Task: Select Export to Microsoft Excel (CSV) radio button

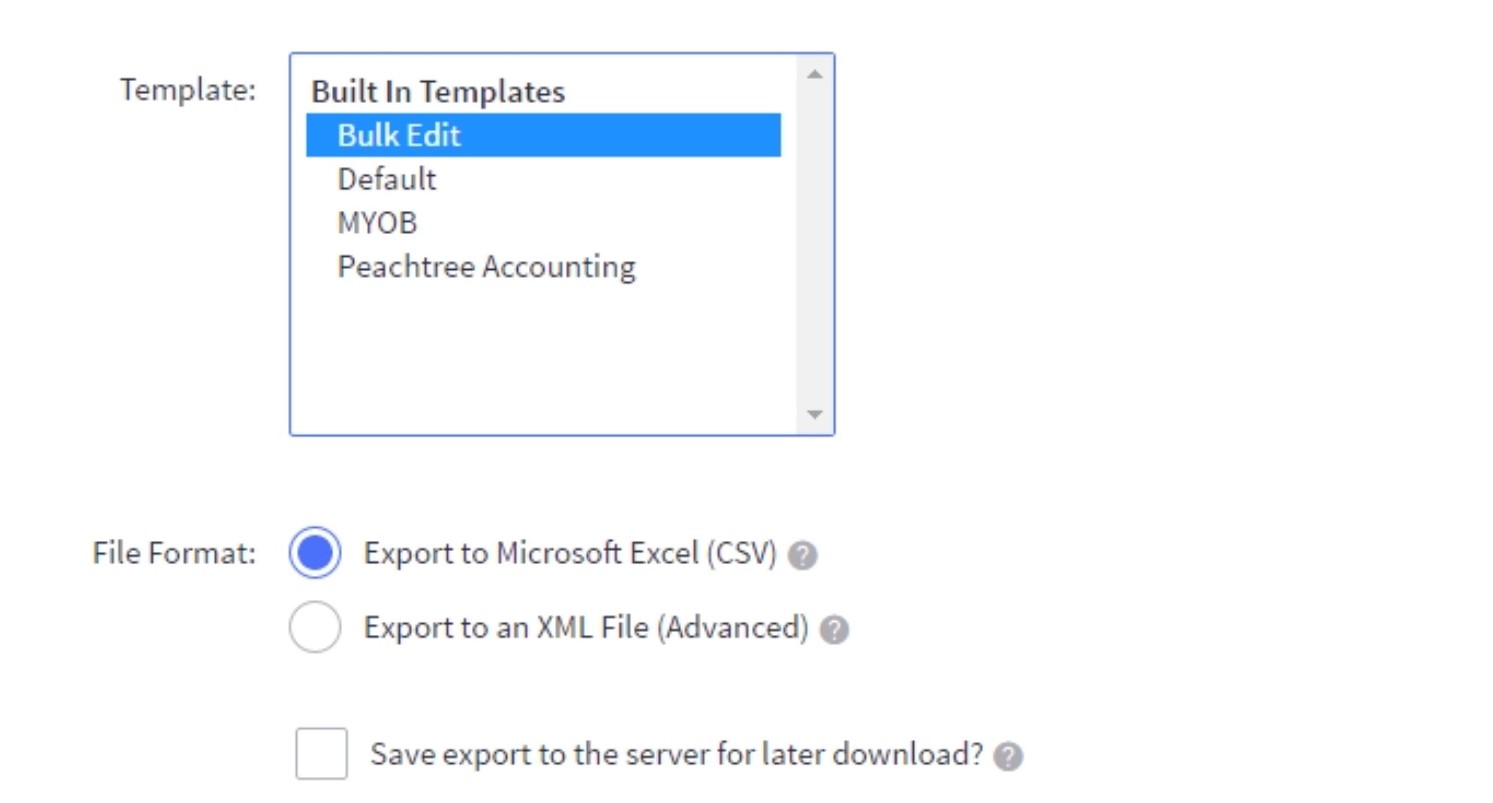Action: [x=315, y=554]
